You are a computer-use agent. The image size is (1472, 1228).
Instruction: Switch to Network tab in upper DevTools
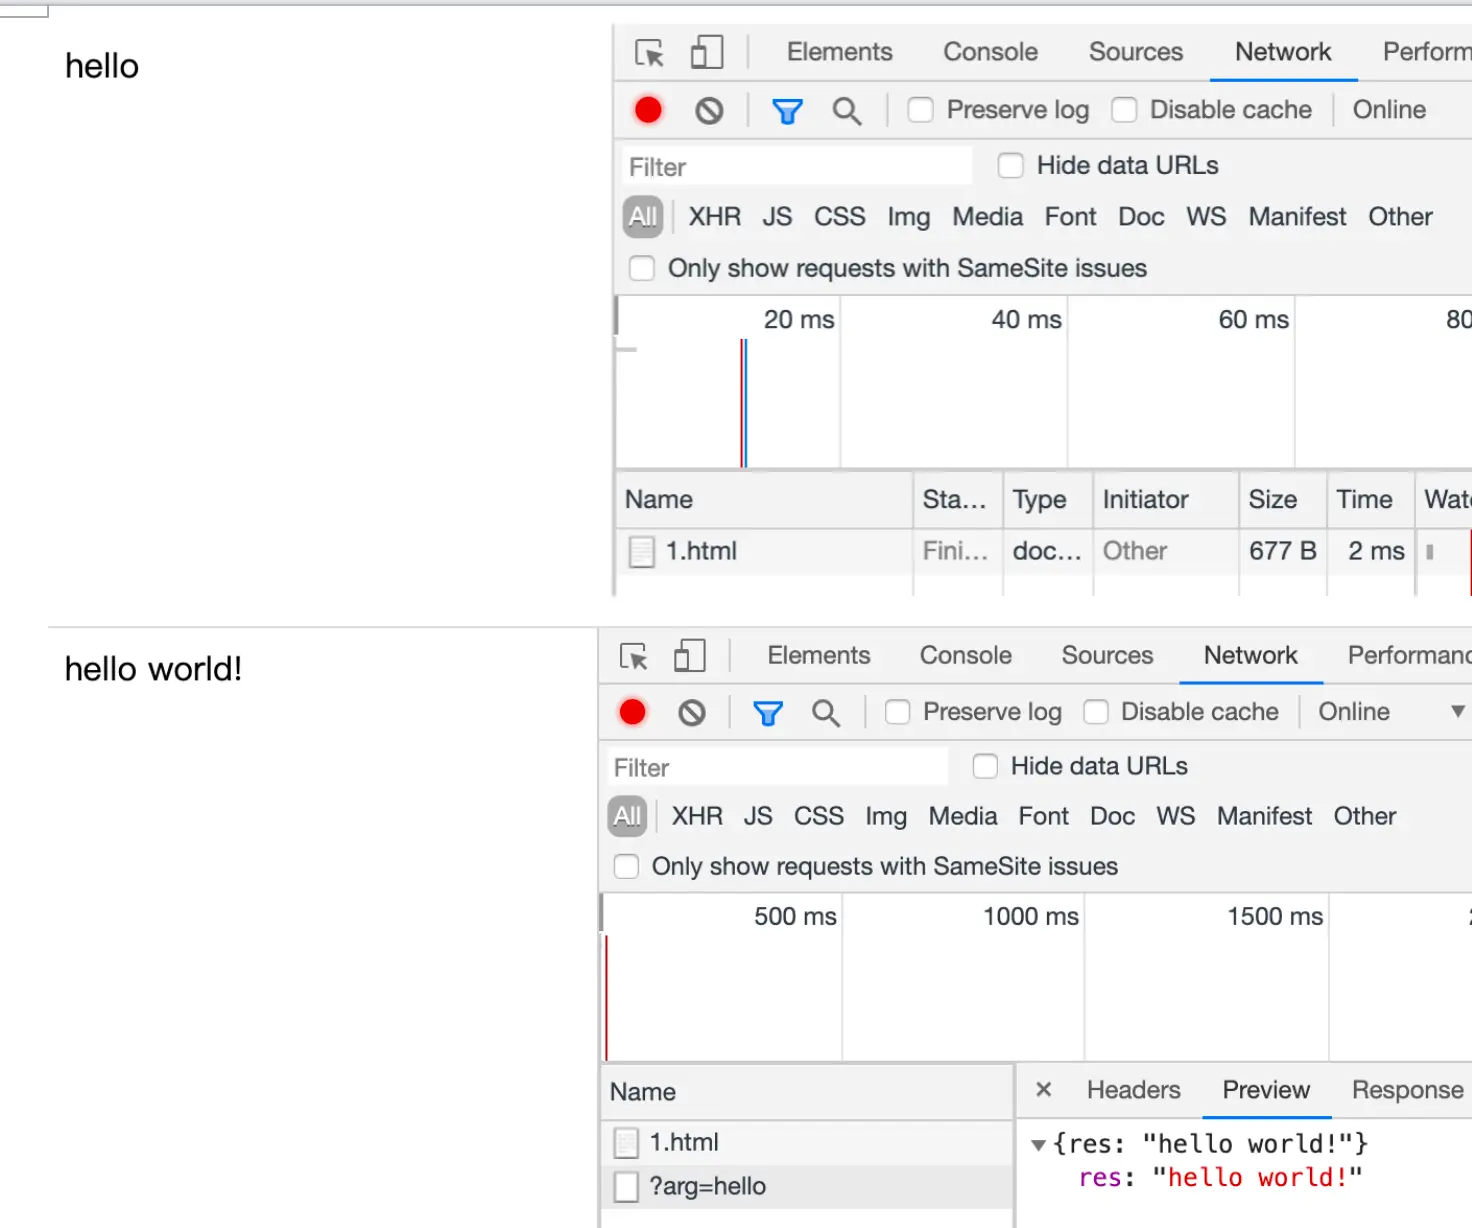(x=1283, y=52)
